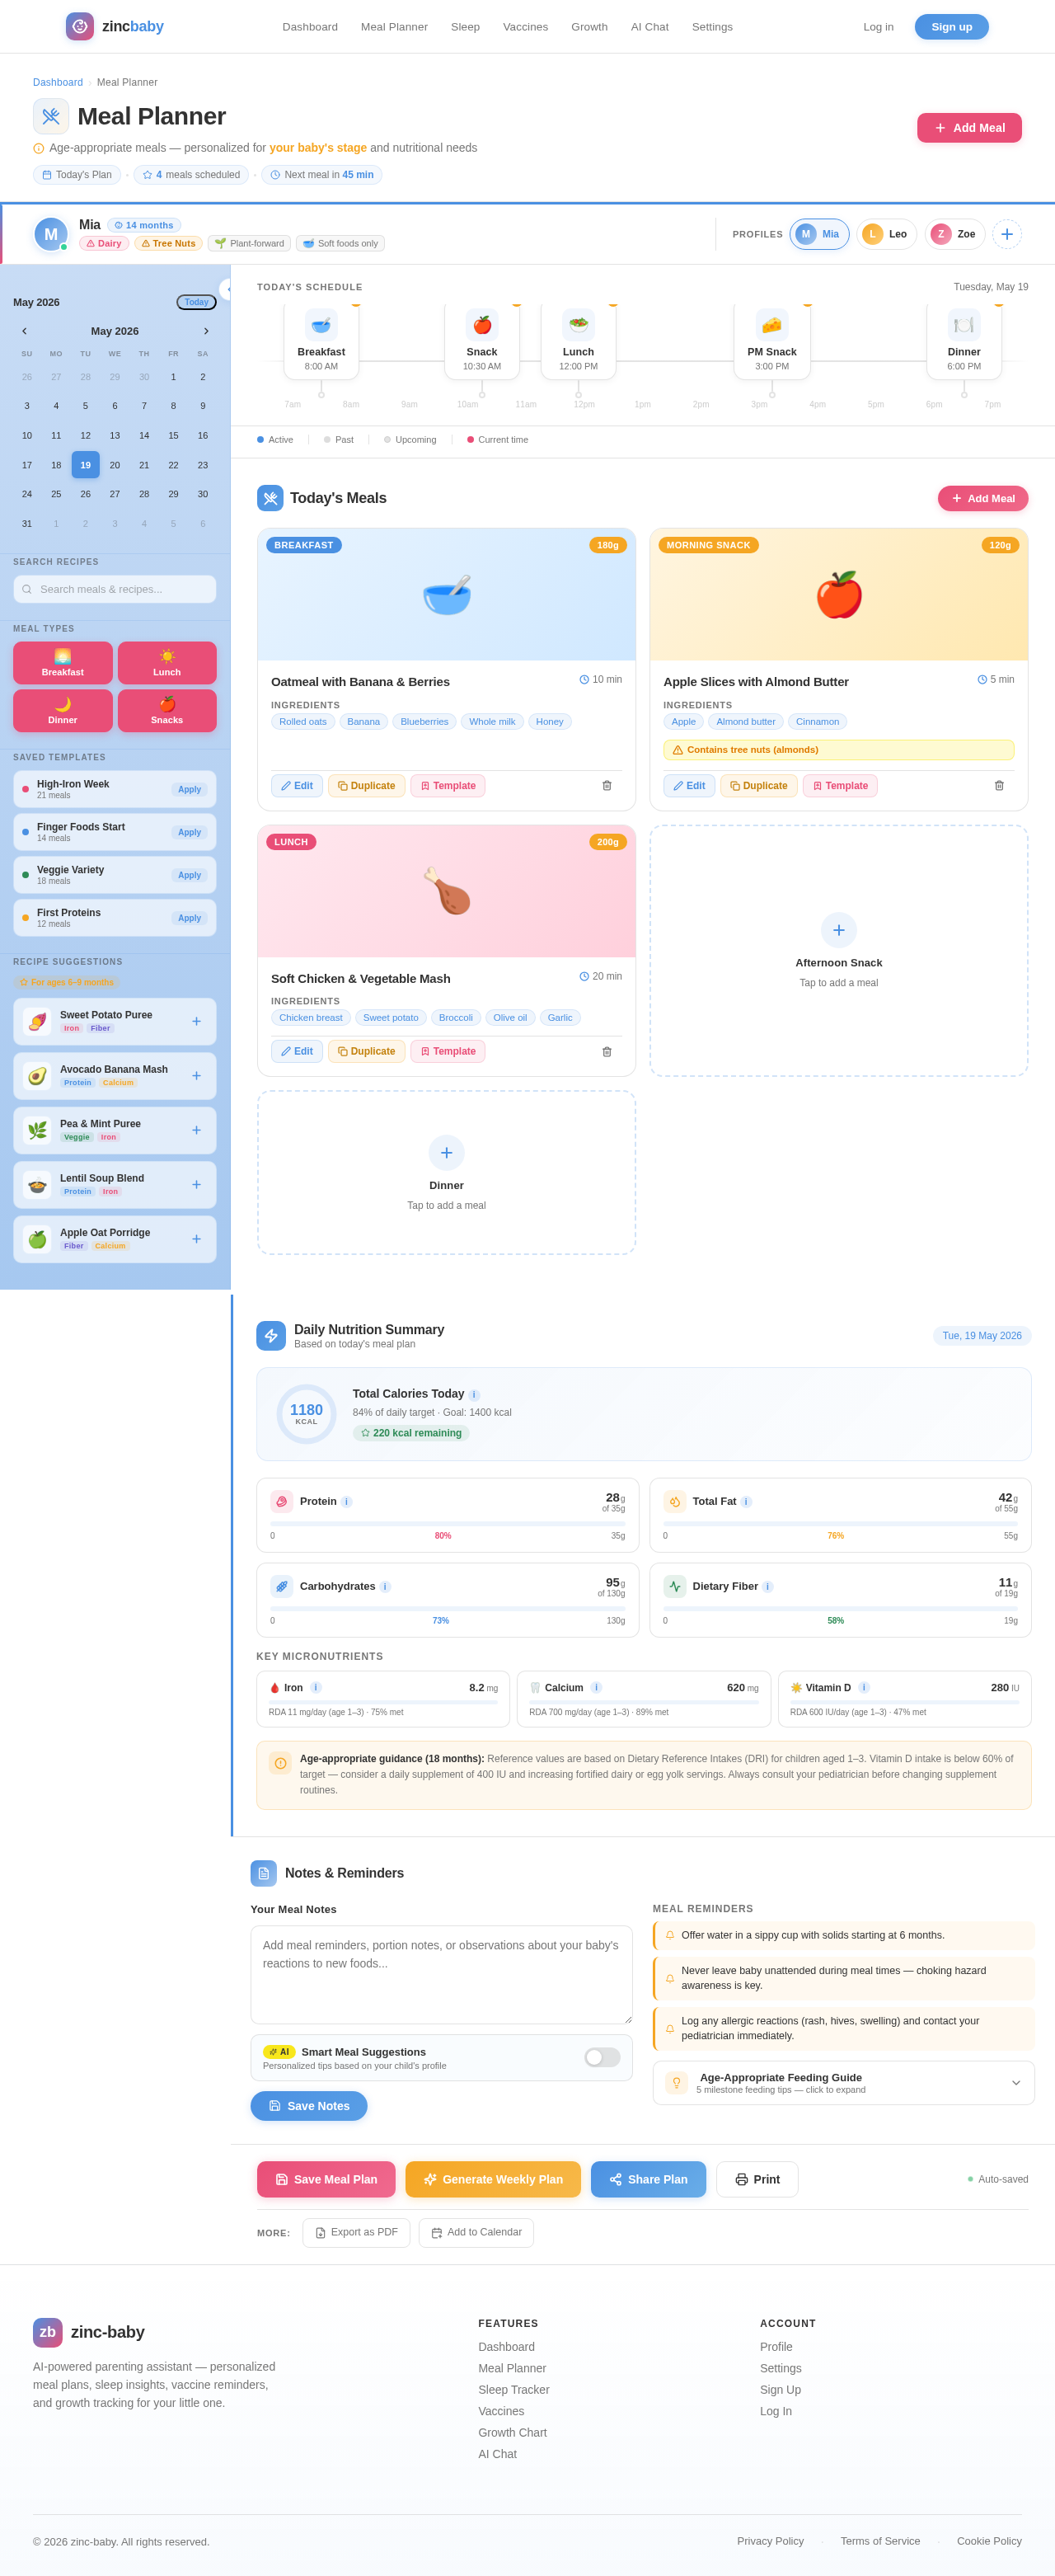Select May 20 in the calendar
1055x2576 pixels.
tap(115, 465)
